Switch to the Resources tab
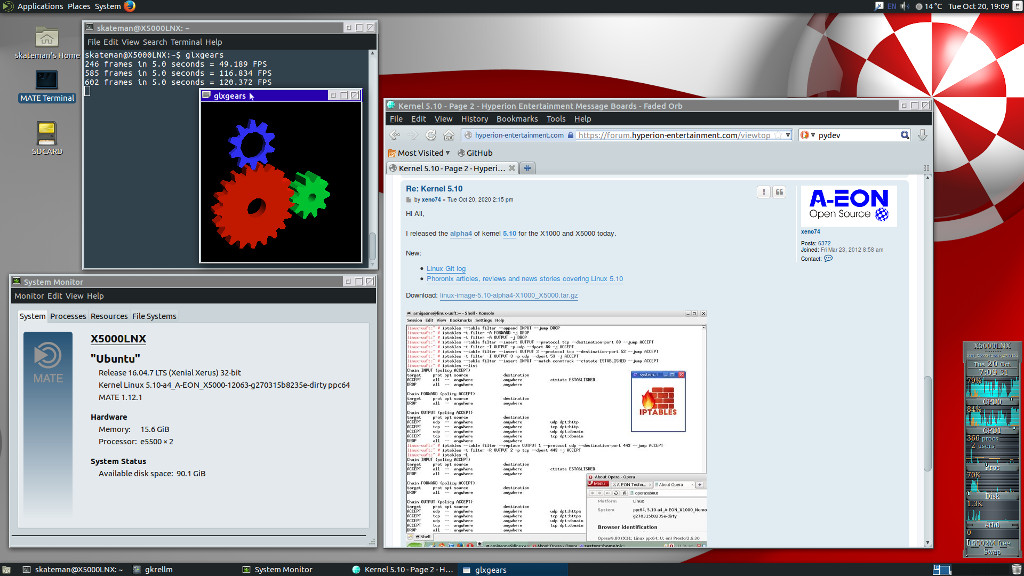 coord(108,316)
